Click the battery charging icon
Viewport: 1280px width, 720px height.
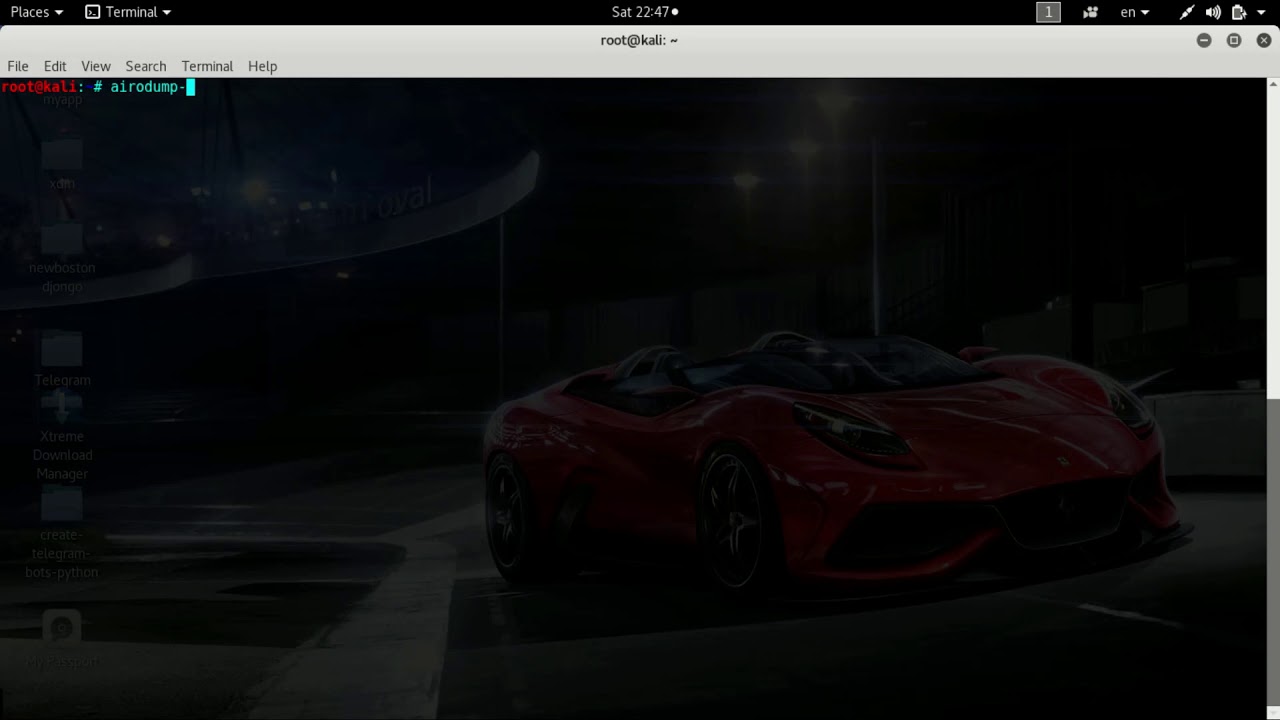[1239, 12]
